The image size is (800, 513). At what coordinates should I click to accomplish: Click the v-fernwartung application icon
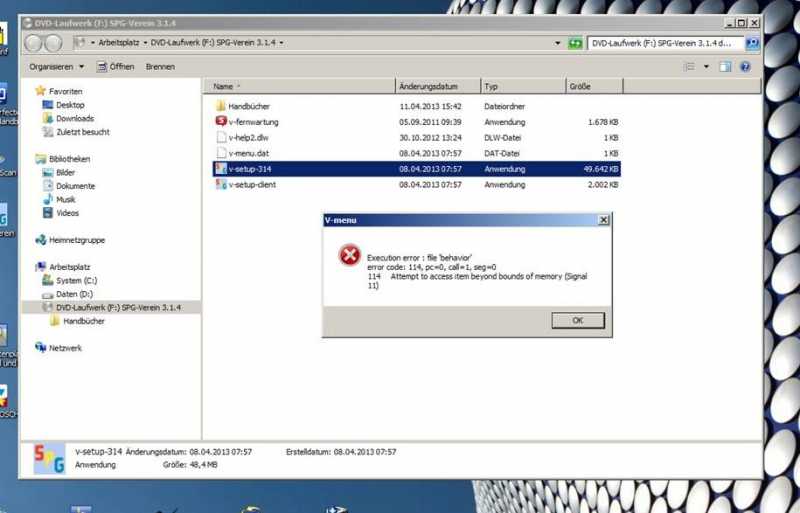(221, 122)
